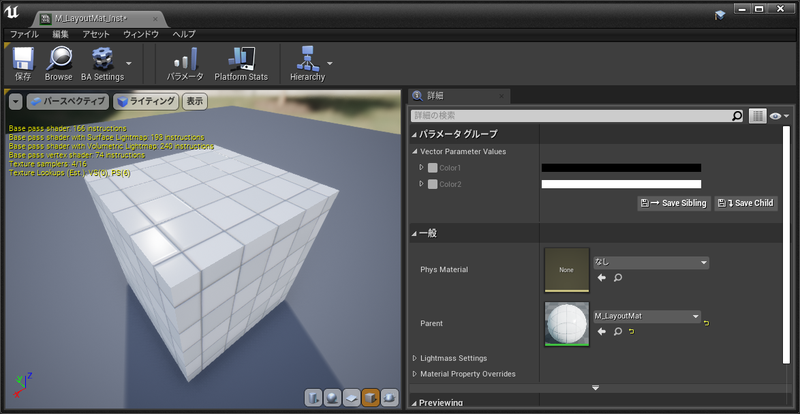Click the Phys Material None thumbnail

(x=566, y=270)
